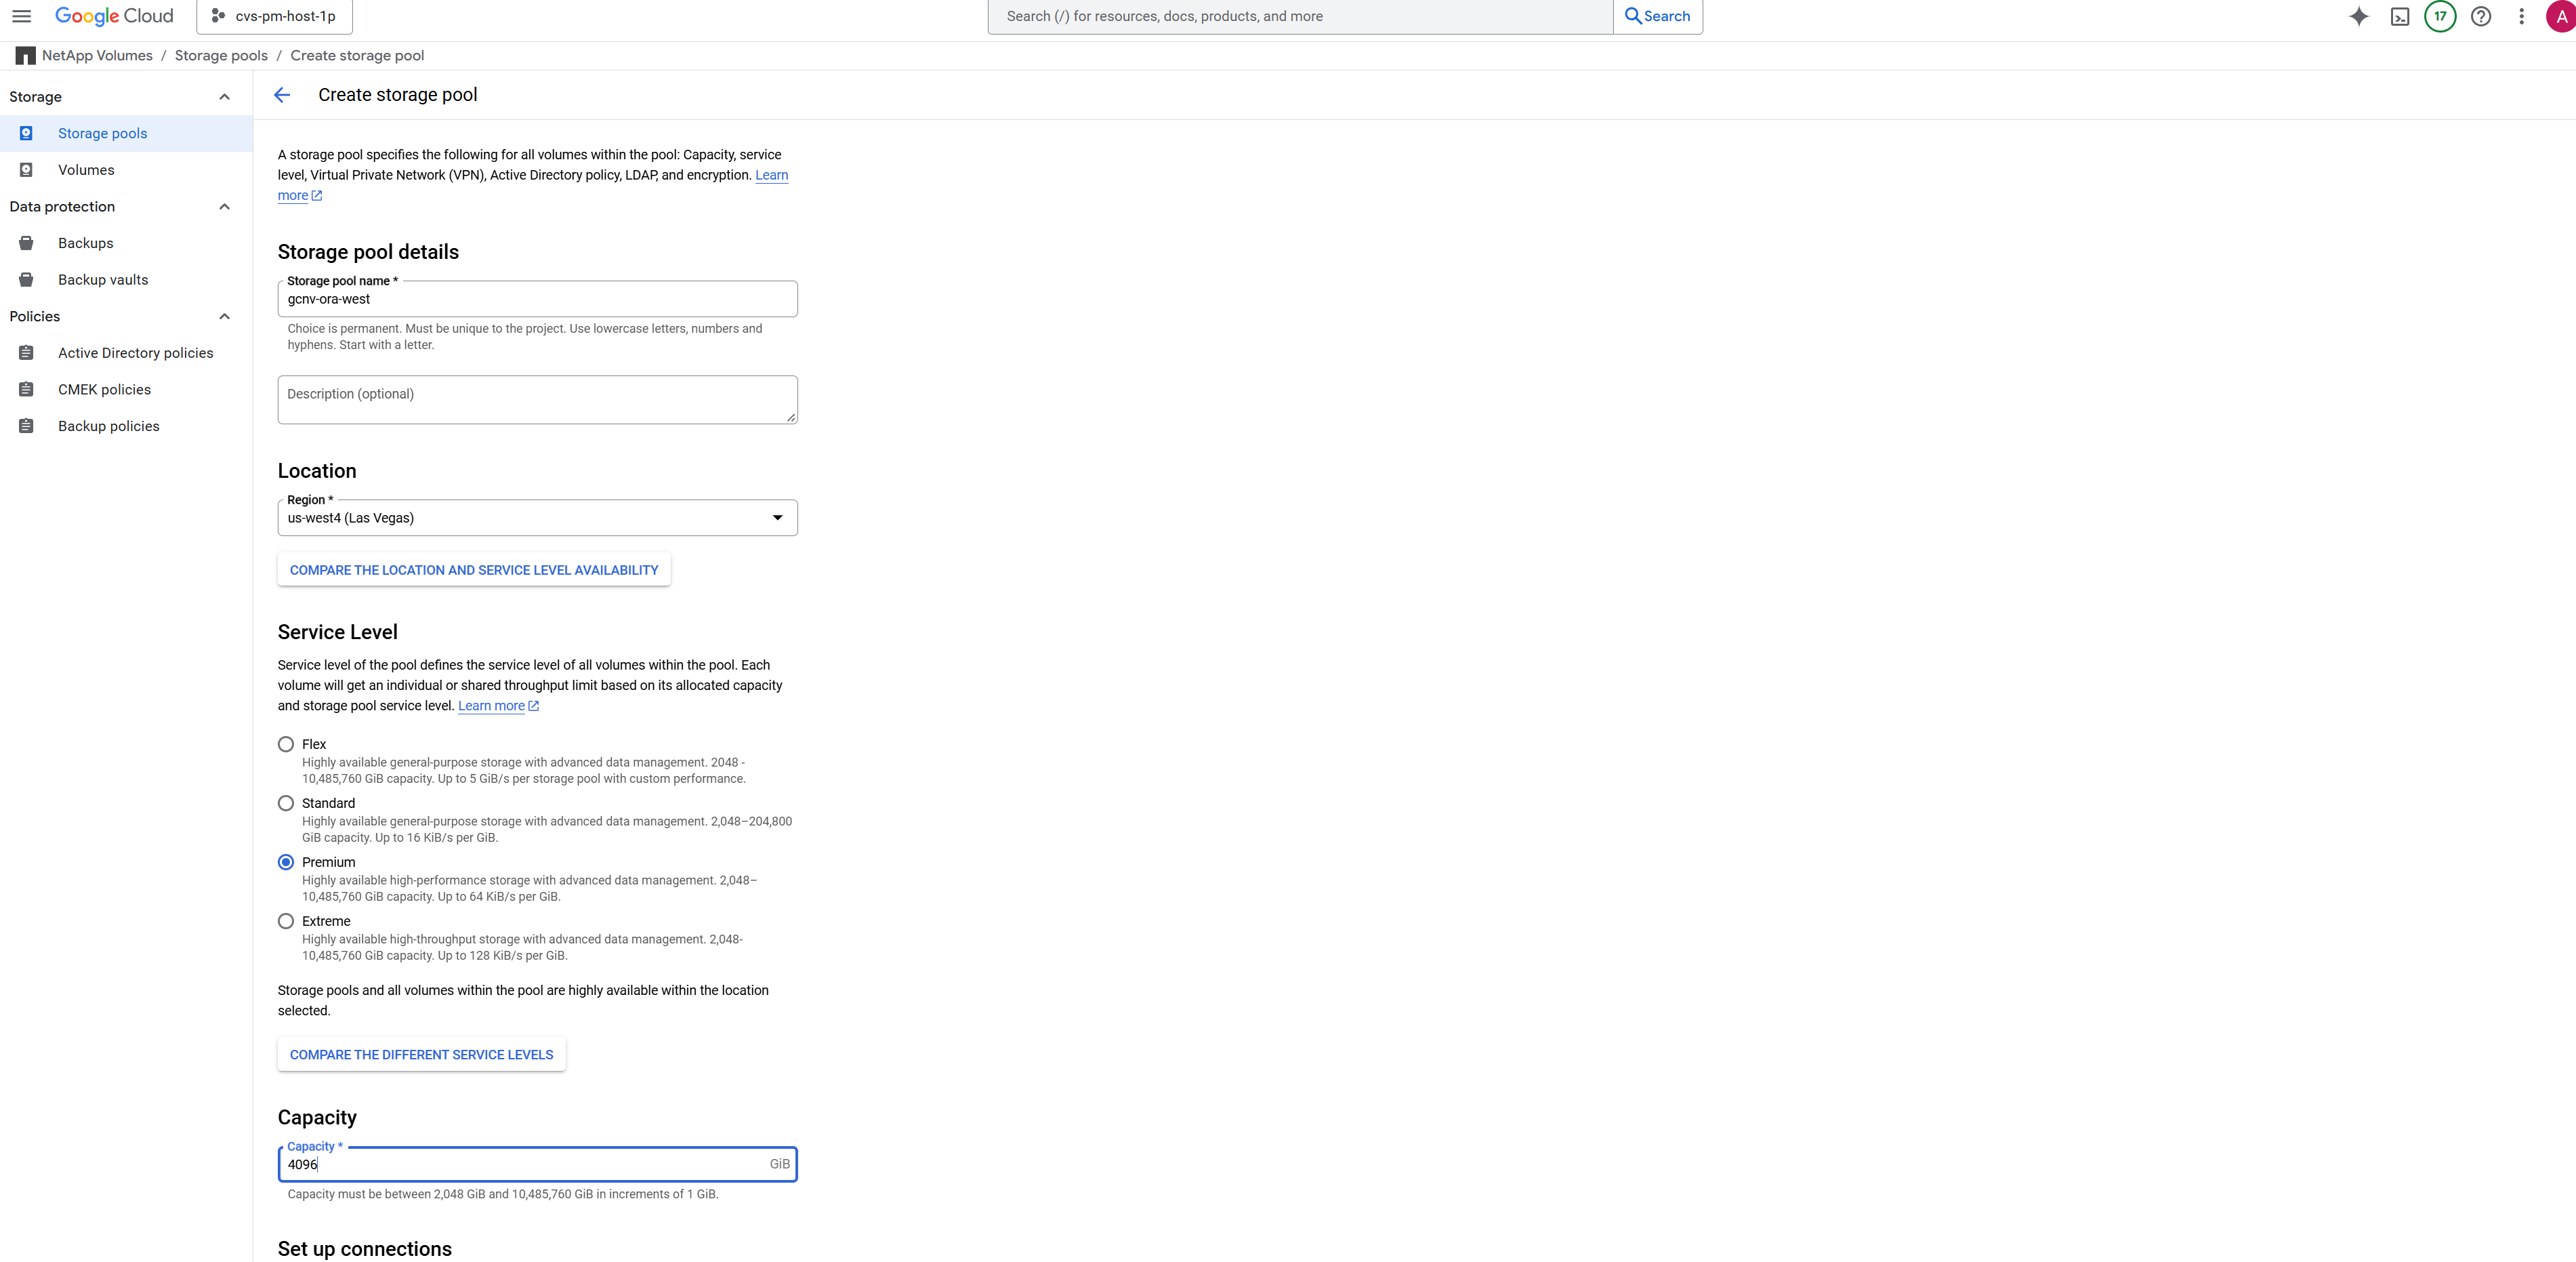
Task: Click the back arrow beside Create storage pool
Action: tap(282, 95)
